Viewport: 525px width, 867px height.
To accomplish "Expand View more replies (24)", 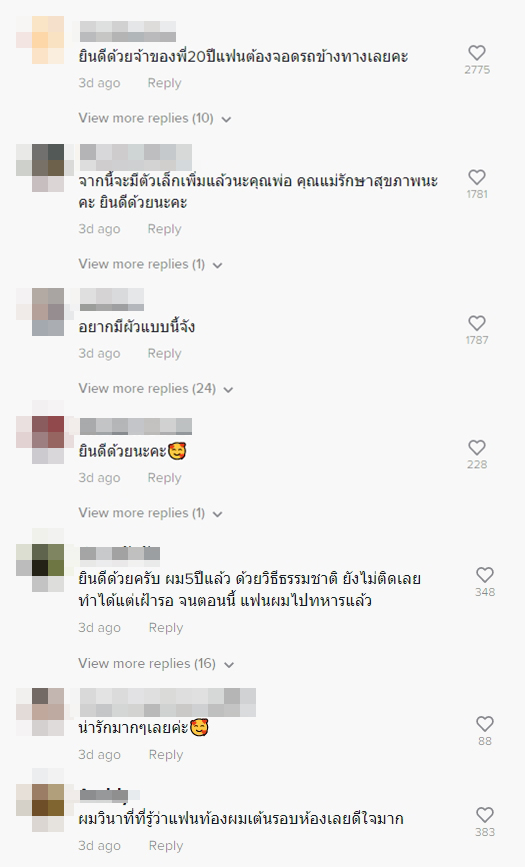I will [x=155, y=389].
